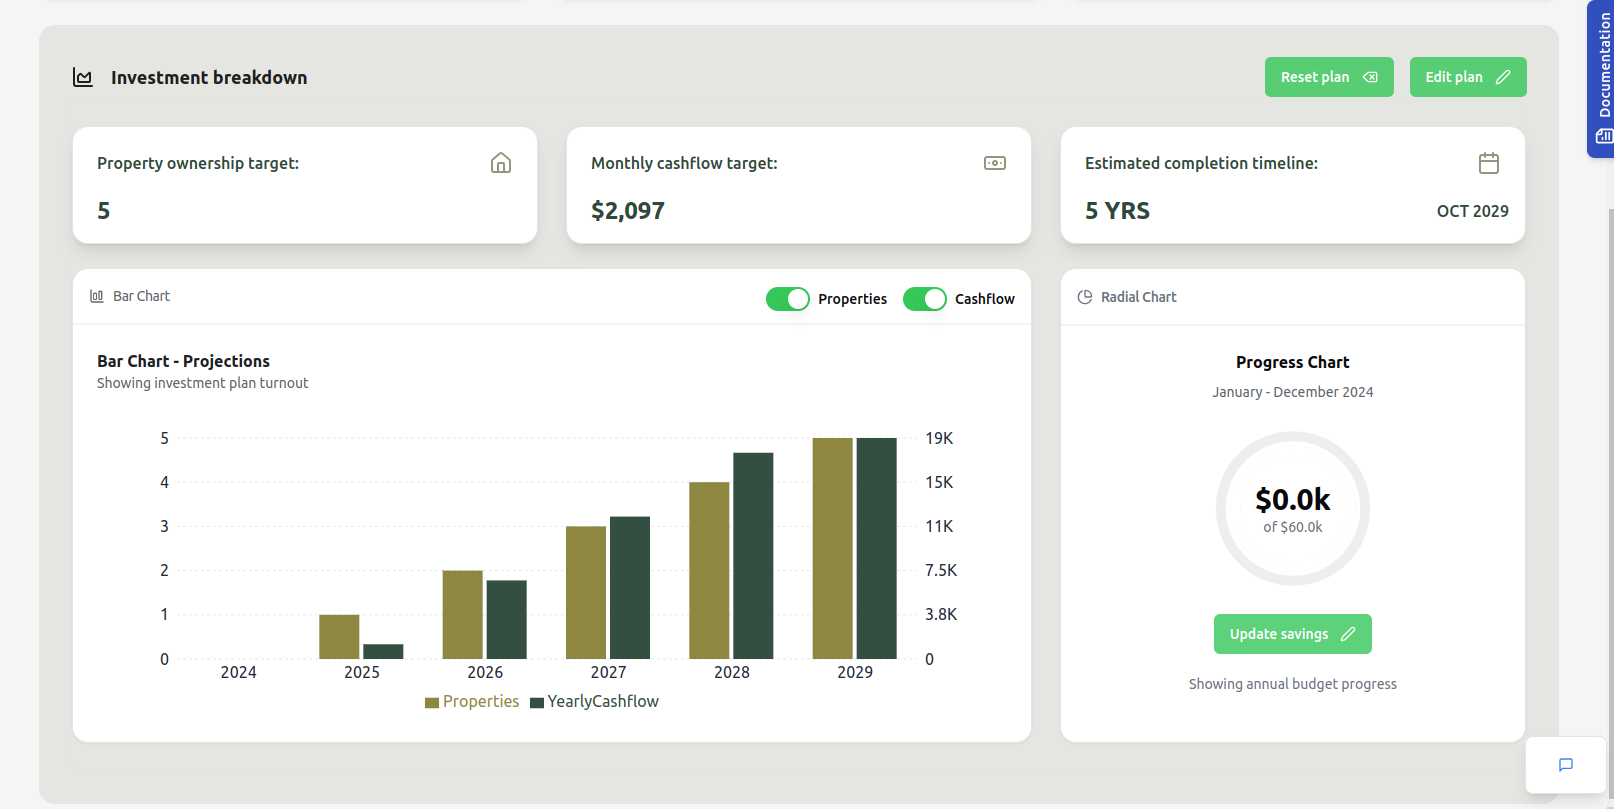Screen dimensions: 1614x809
Task: Click the 2028 YearlyCashflow bar
Action: (x=753, y=556)
